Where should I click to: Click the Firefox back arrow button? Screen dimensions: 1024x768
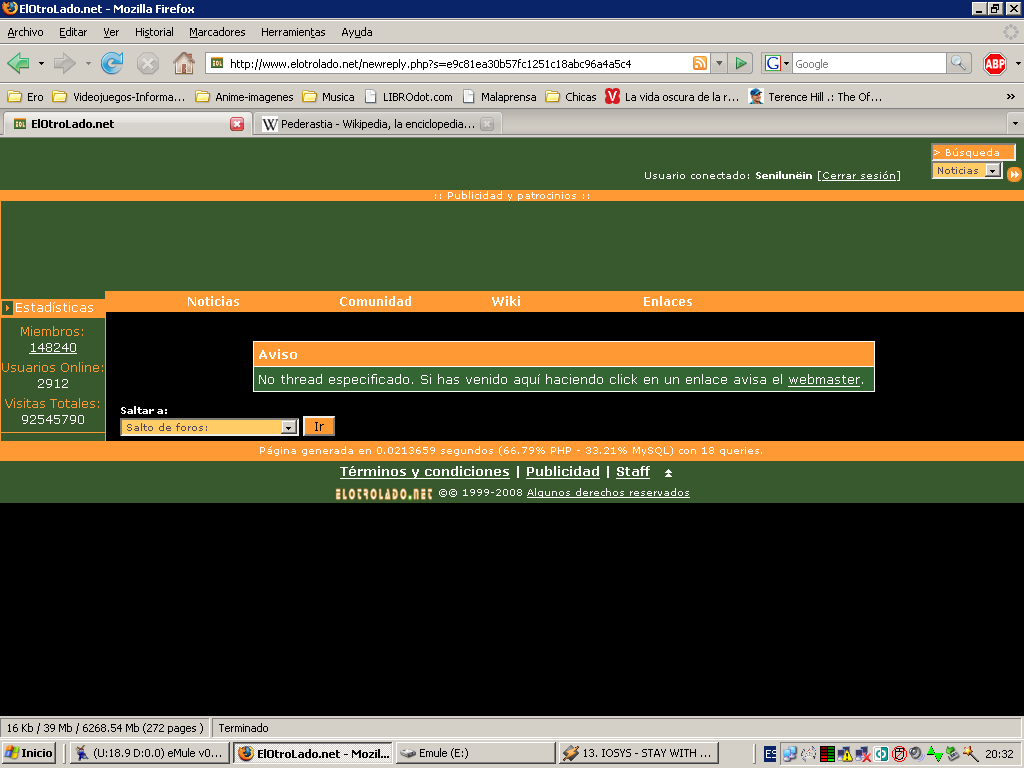[18, 63]
